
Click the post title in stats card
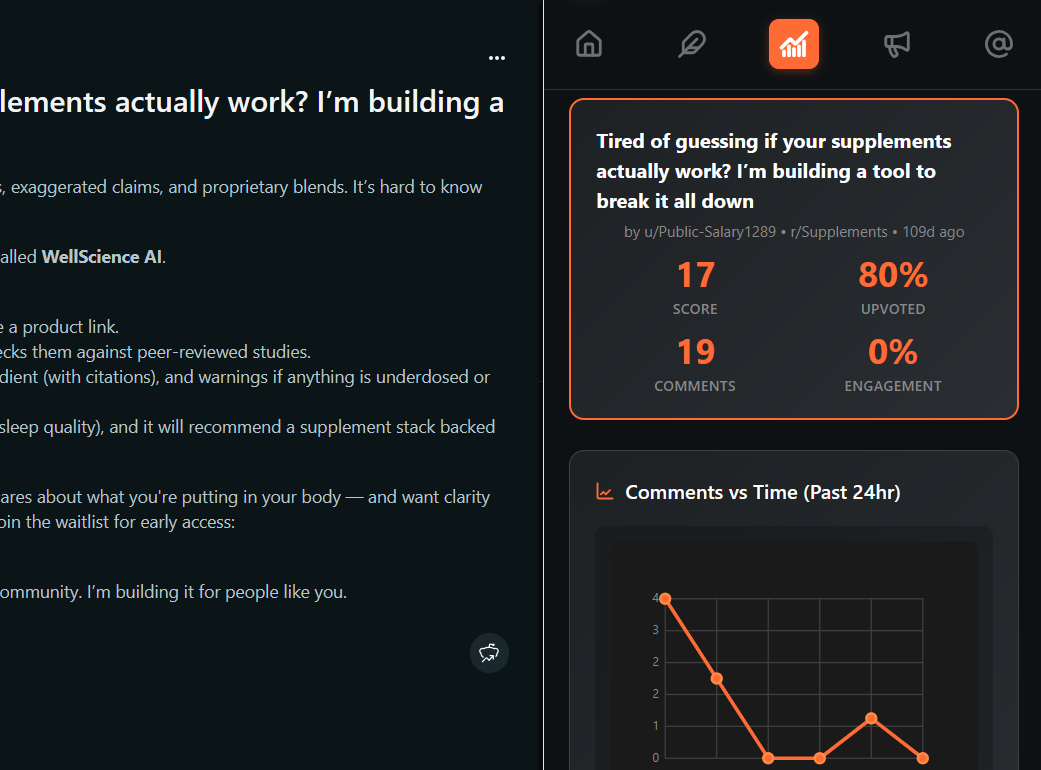[x=773, y=171]
